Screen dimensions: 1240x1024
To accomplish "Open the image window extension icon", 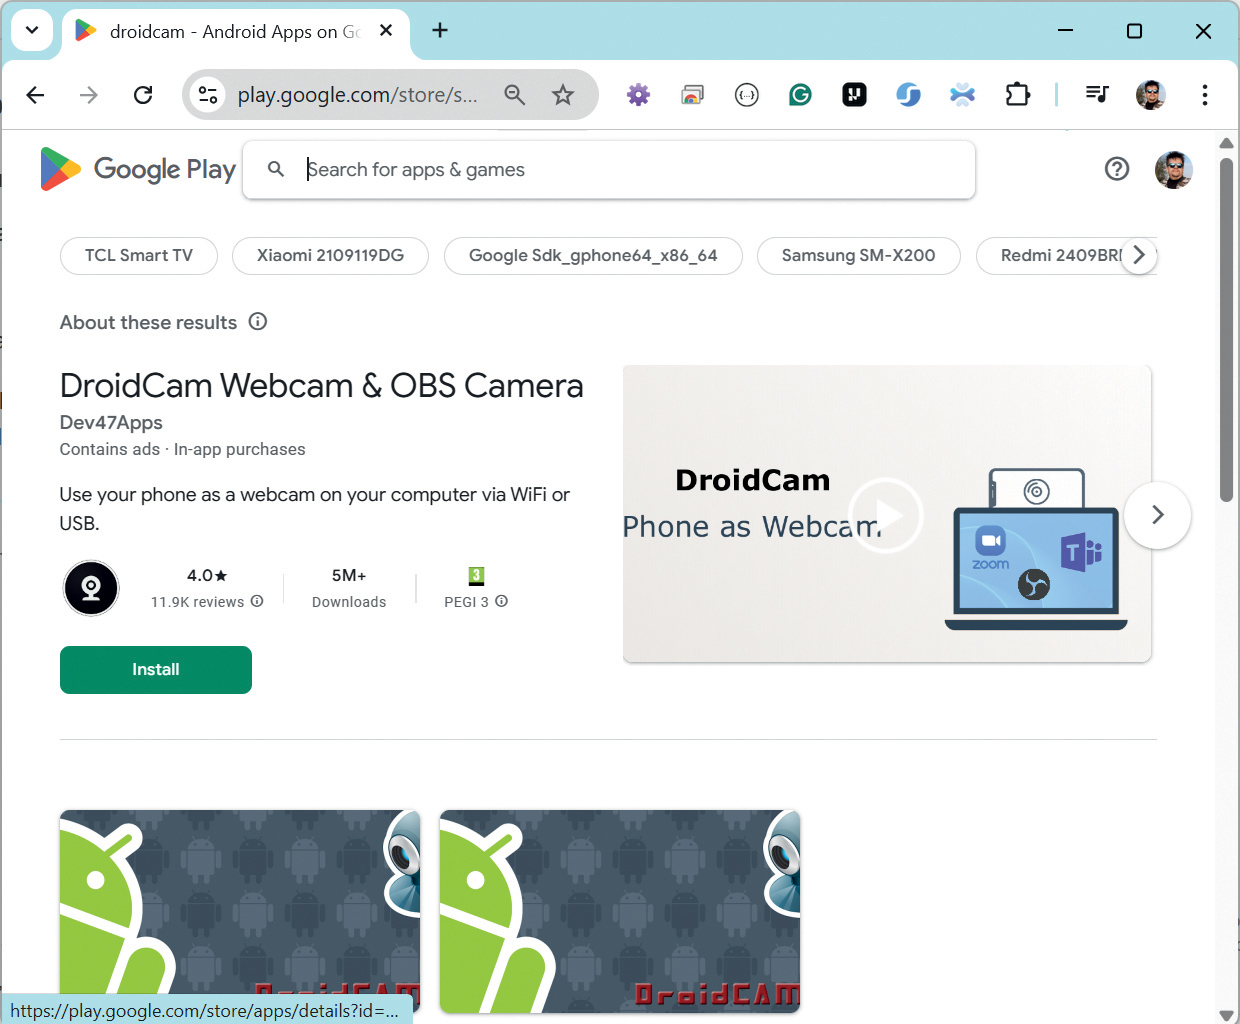I will pos(692,95).
